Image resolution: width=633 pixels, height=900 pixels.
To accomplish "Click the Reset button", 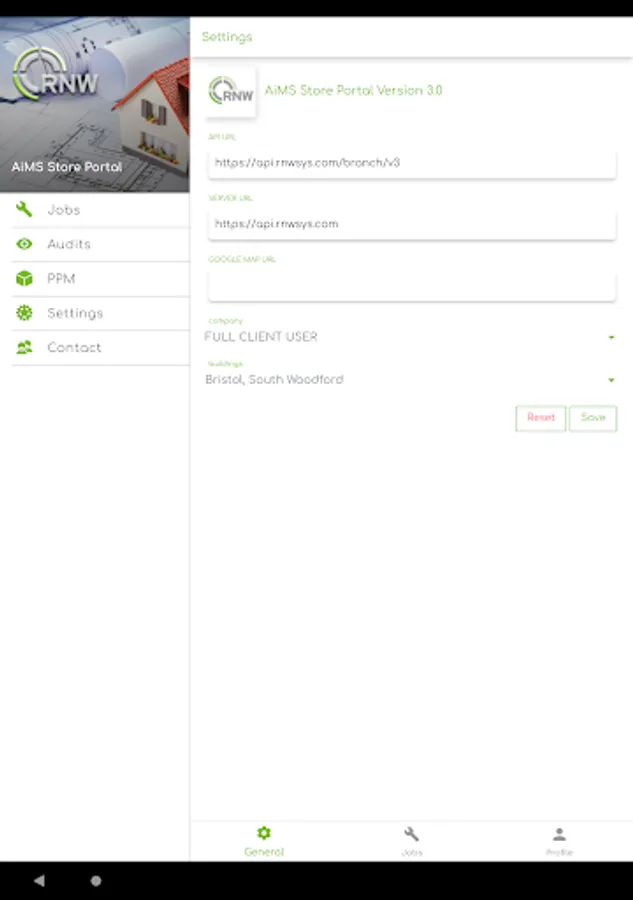I will tap(541, 418).
